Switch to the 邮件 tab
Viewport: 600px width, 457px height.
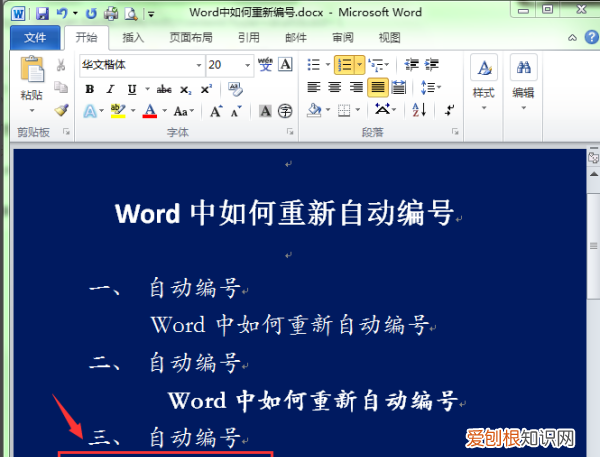[296, 38]
